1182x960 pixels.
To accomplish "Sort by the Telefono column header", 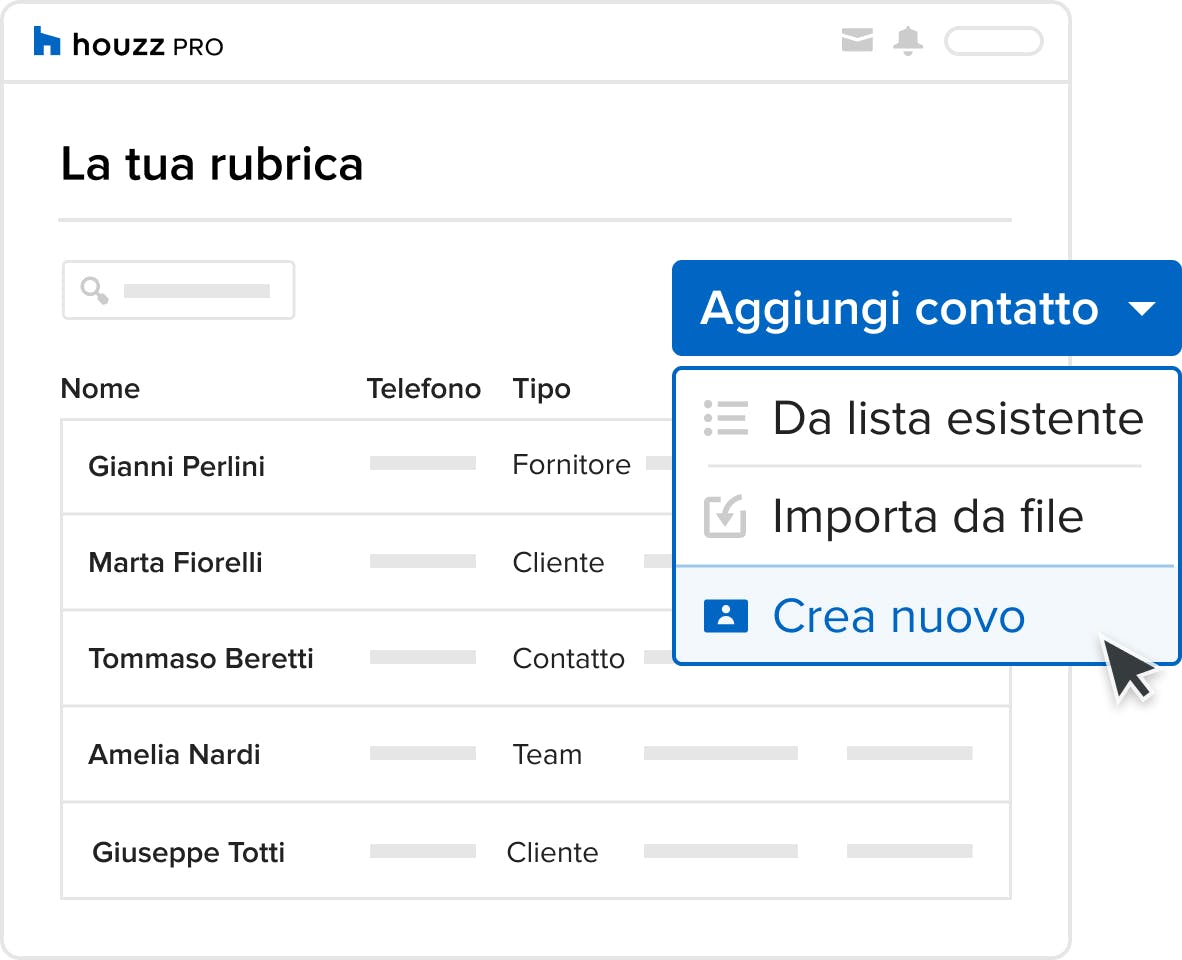I will (x=424, y=389).
